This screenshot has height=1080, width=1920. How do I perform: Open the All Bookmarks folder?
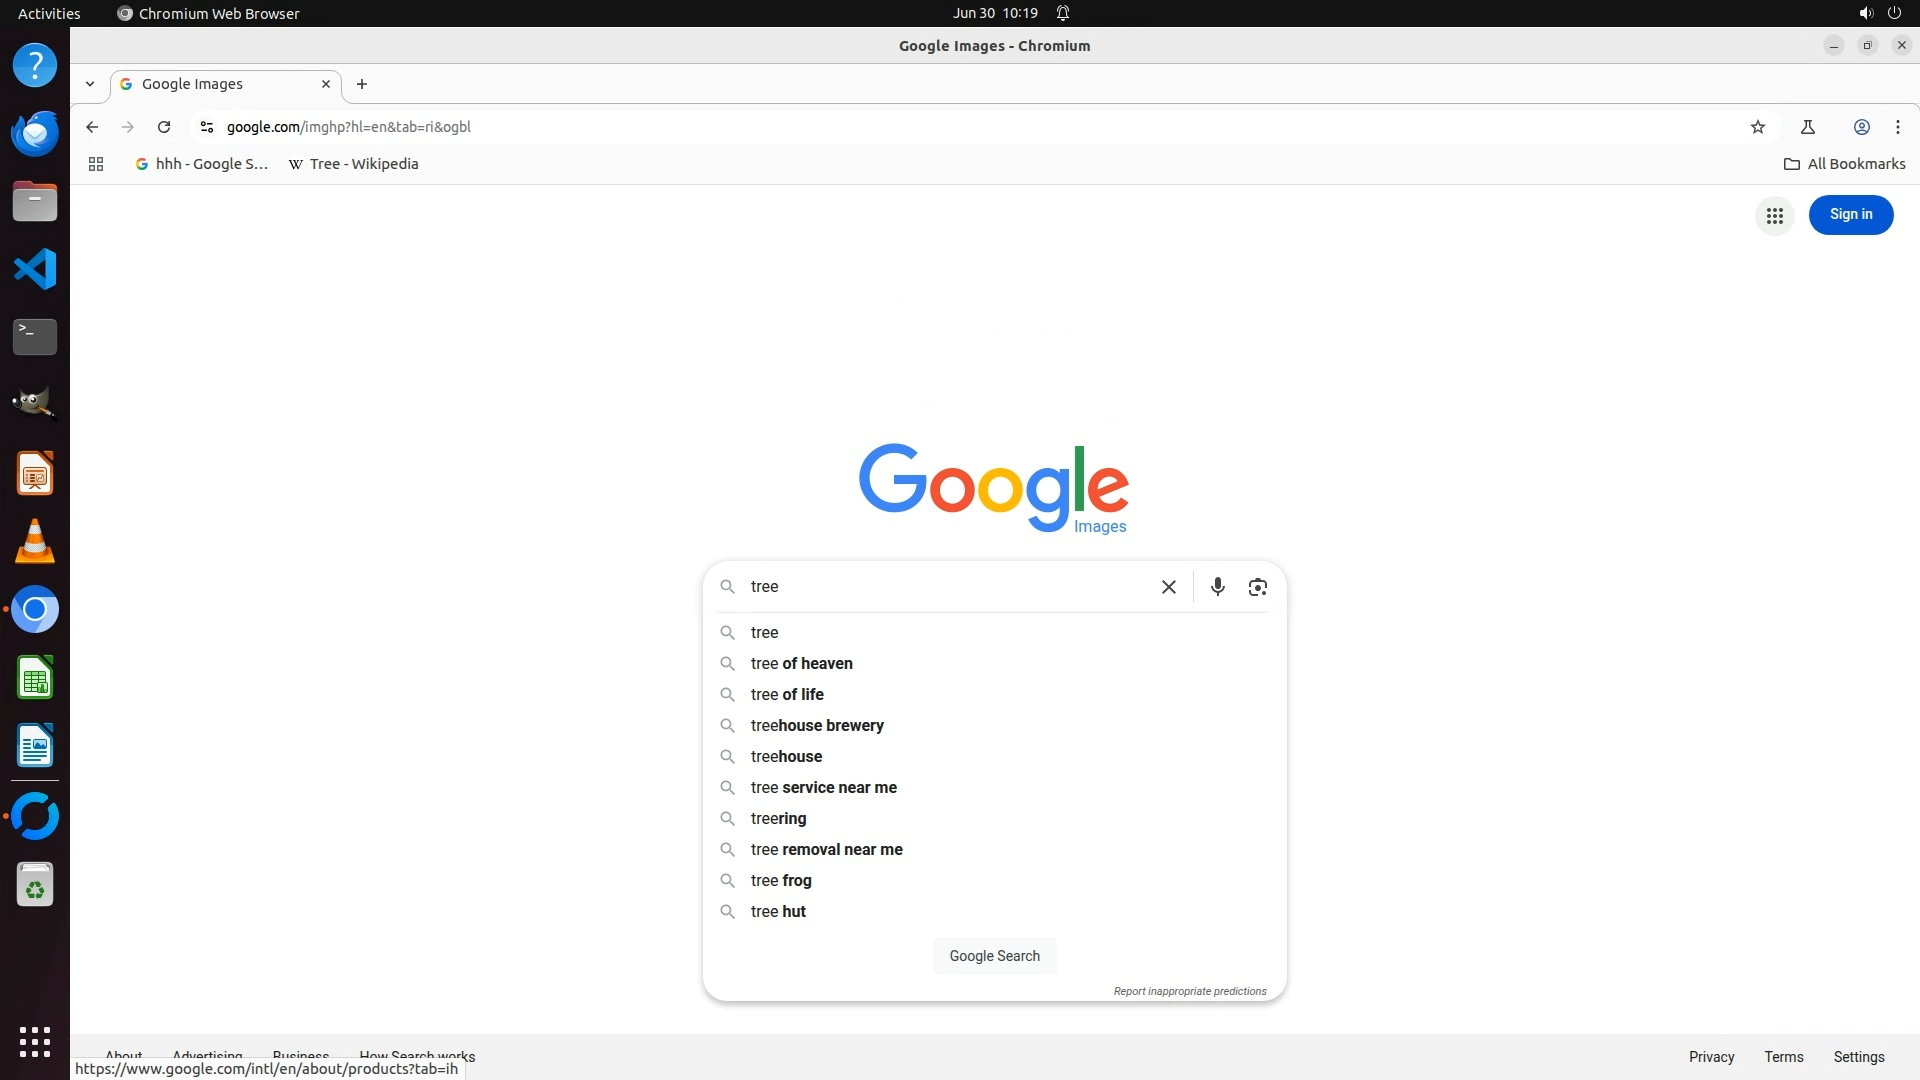point(1844,164)
